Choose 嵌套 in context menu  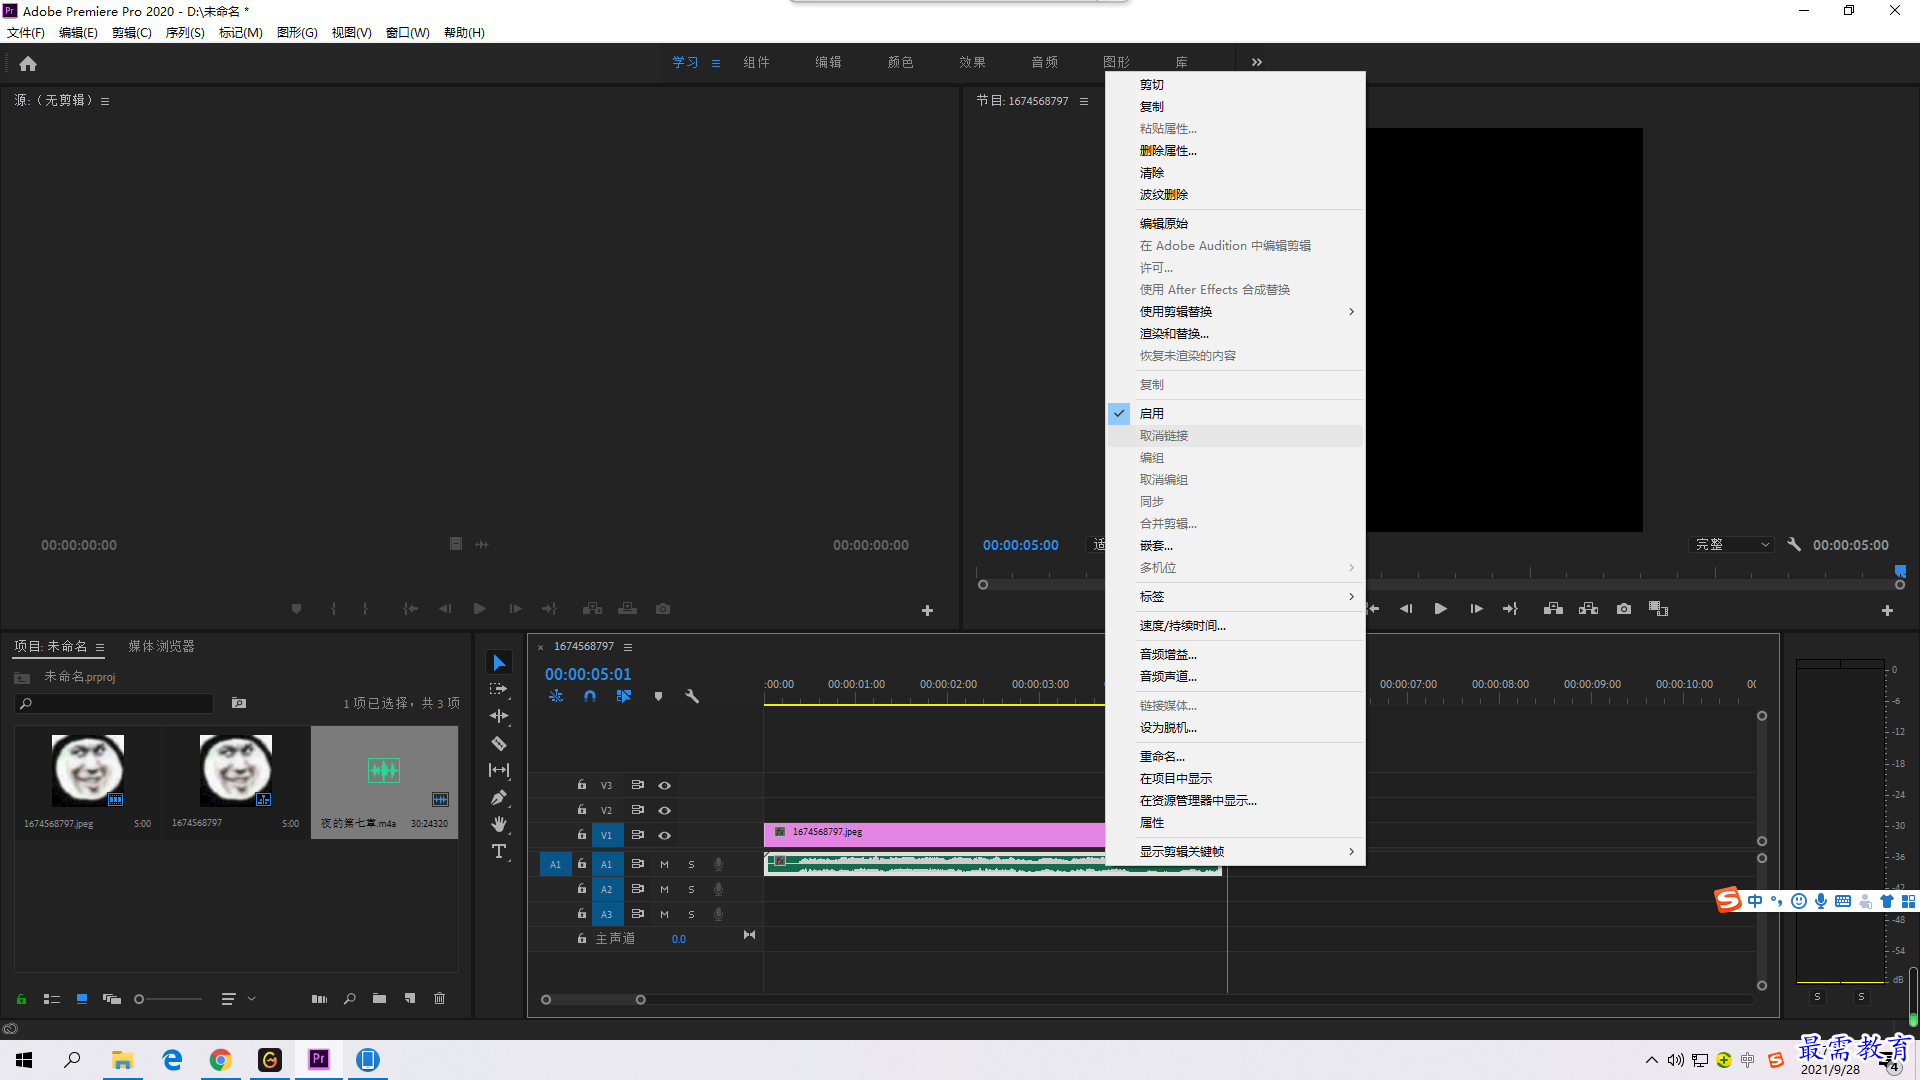pyautogui.click(x=1235, y=545)
